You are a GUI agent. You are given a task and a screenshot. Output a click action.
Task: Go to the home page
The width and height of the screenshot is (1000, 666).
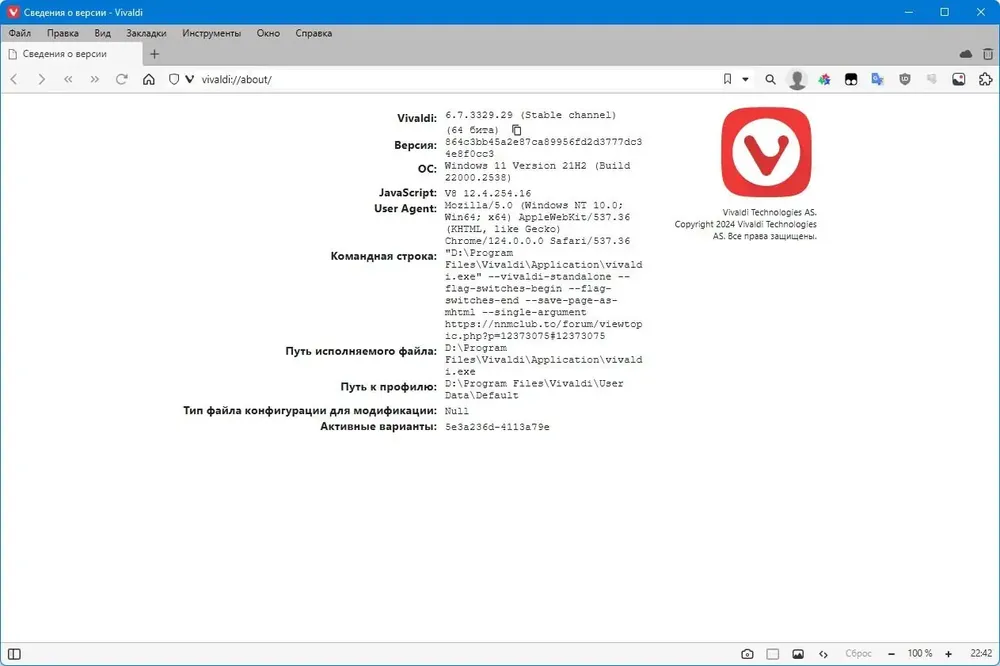point(149,79)
